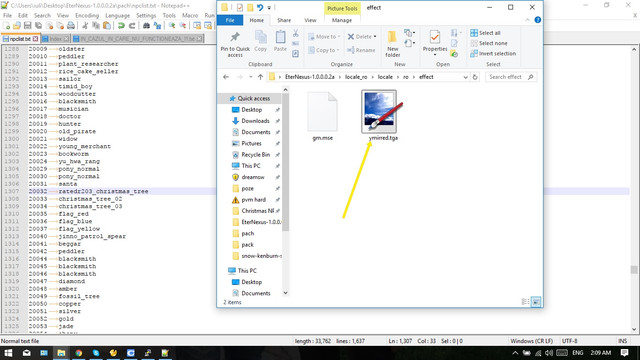Show hidden system tray icons chevron

pos(515,353)
